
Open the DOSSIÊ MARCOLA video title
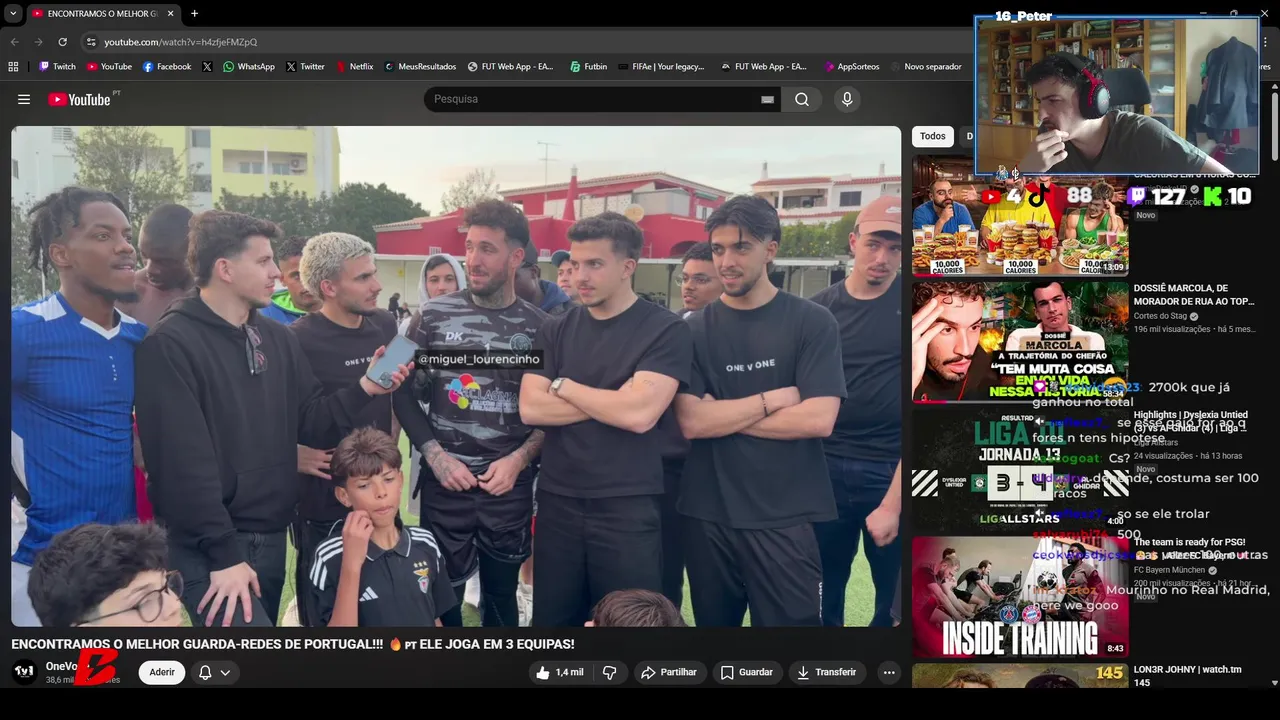[x=1193, y=294]
